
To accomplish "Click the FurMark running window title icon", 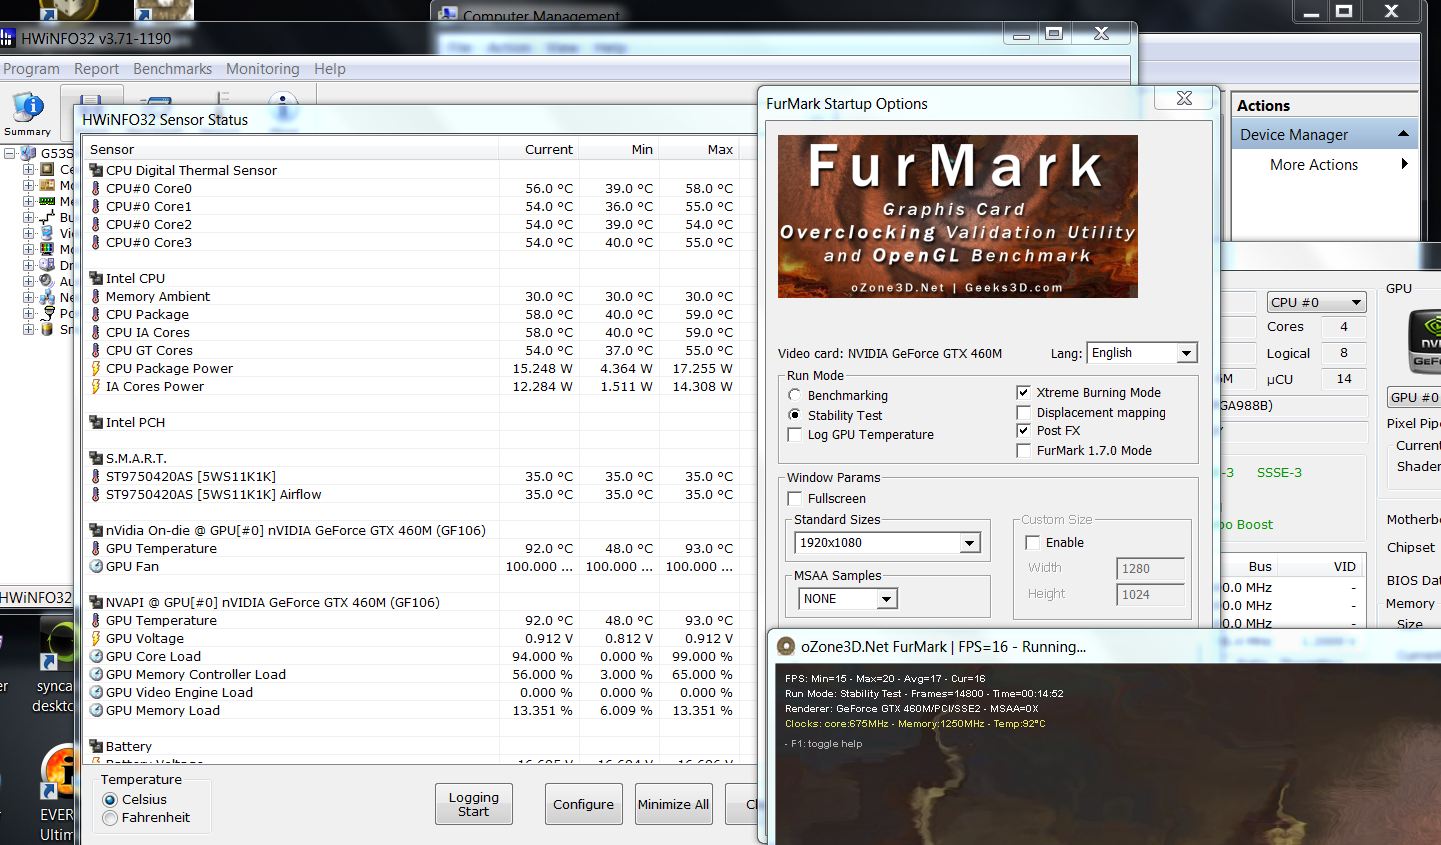I will (x=786, y=647).
